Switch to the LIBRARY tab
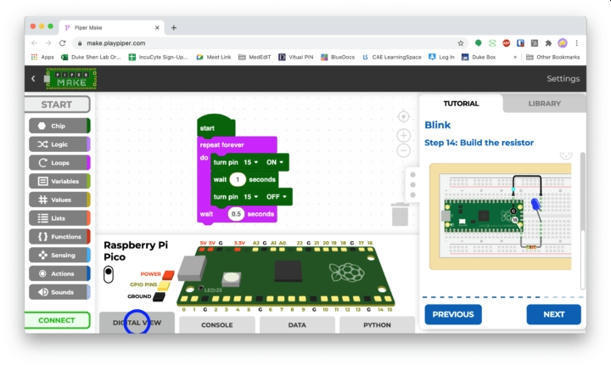 click(x=544, y=104)
